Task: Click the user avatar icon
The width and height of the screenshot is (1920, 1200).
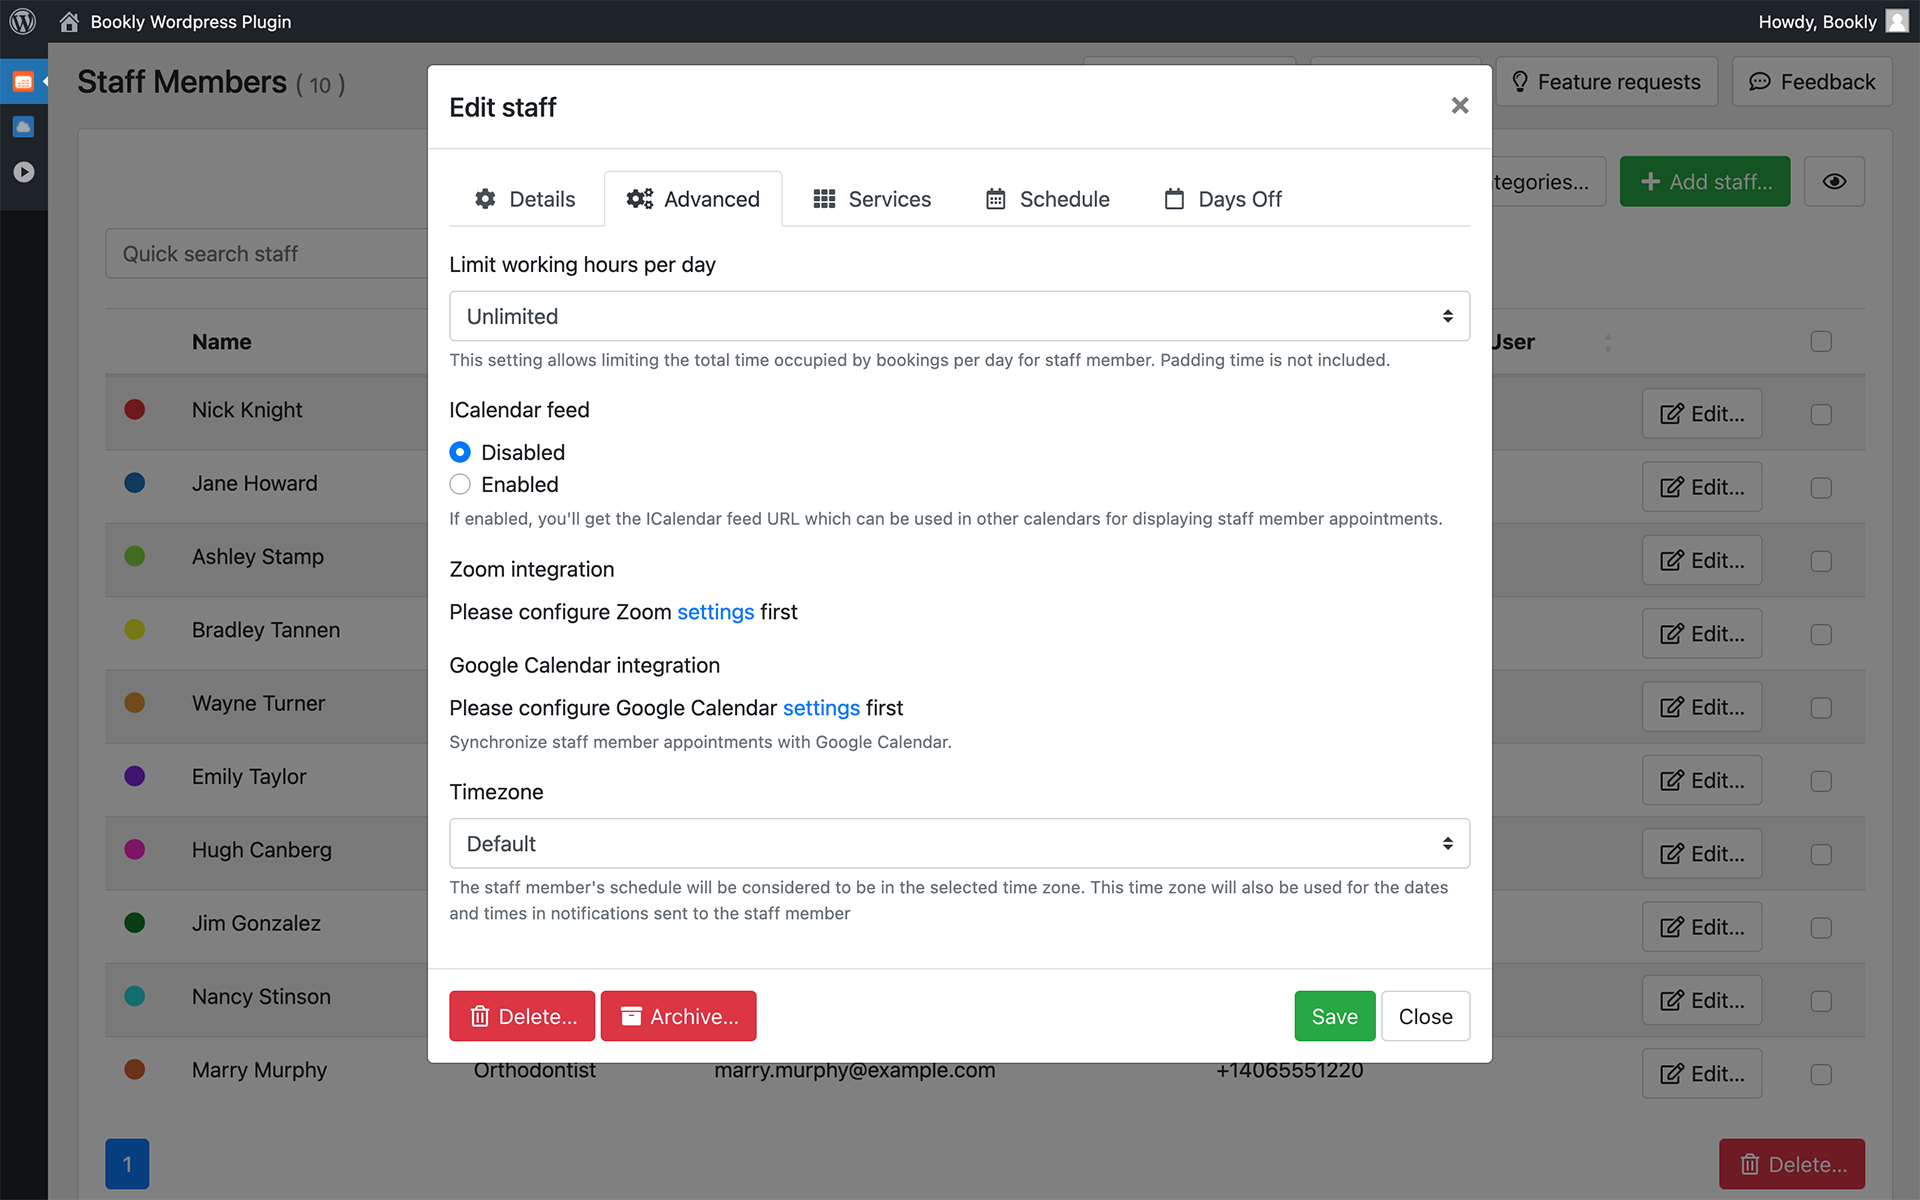Action: coord(1897,21)
